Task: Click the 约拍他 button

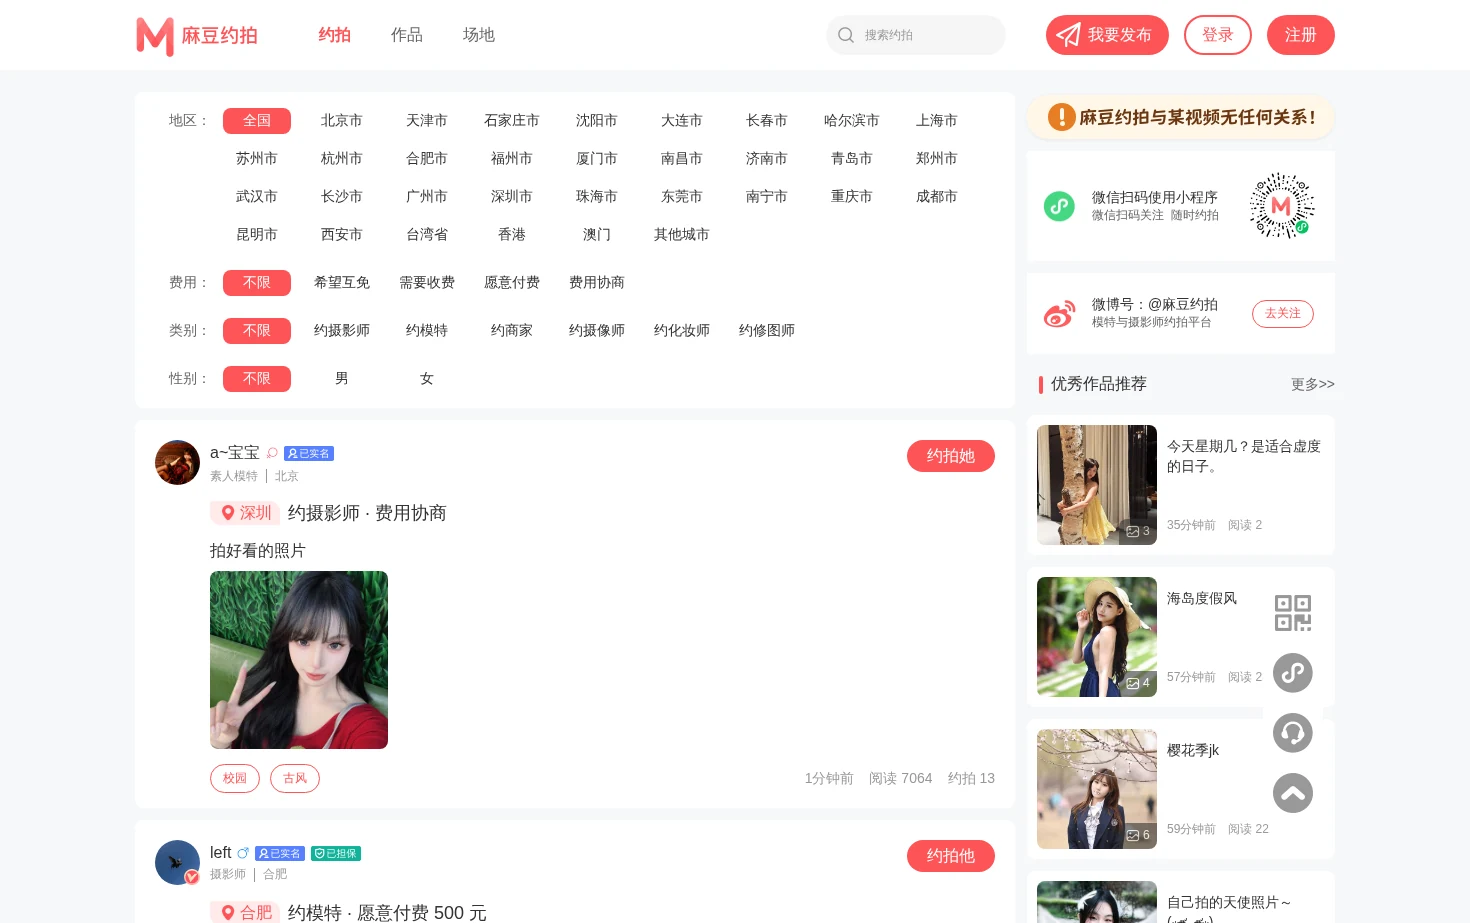Action: coord(951,856)
